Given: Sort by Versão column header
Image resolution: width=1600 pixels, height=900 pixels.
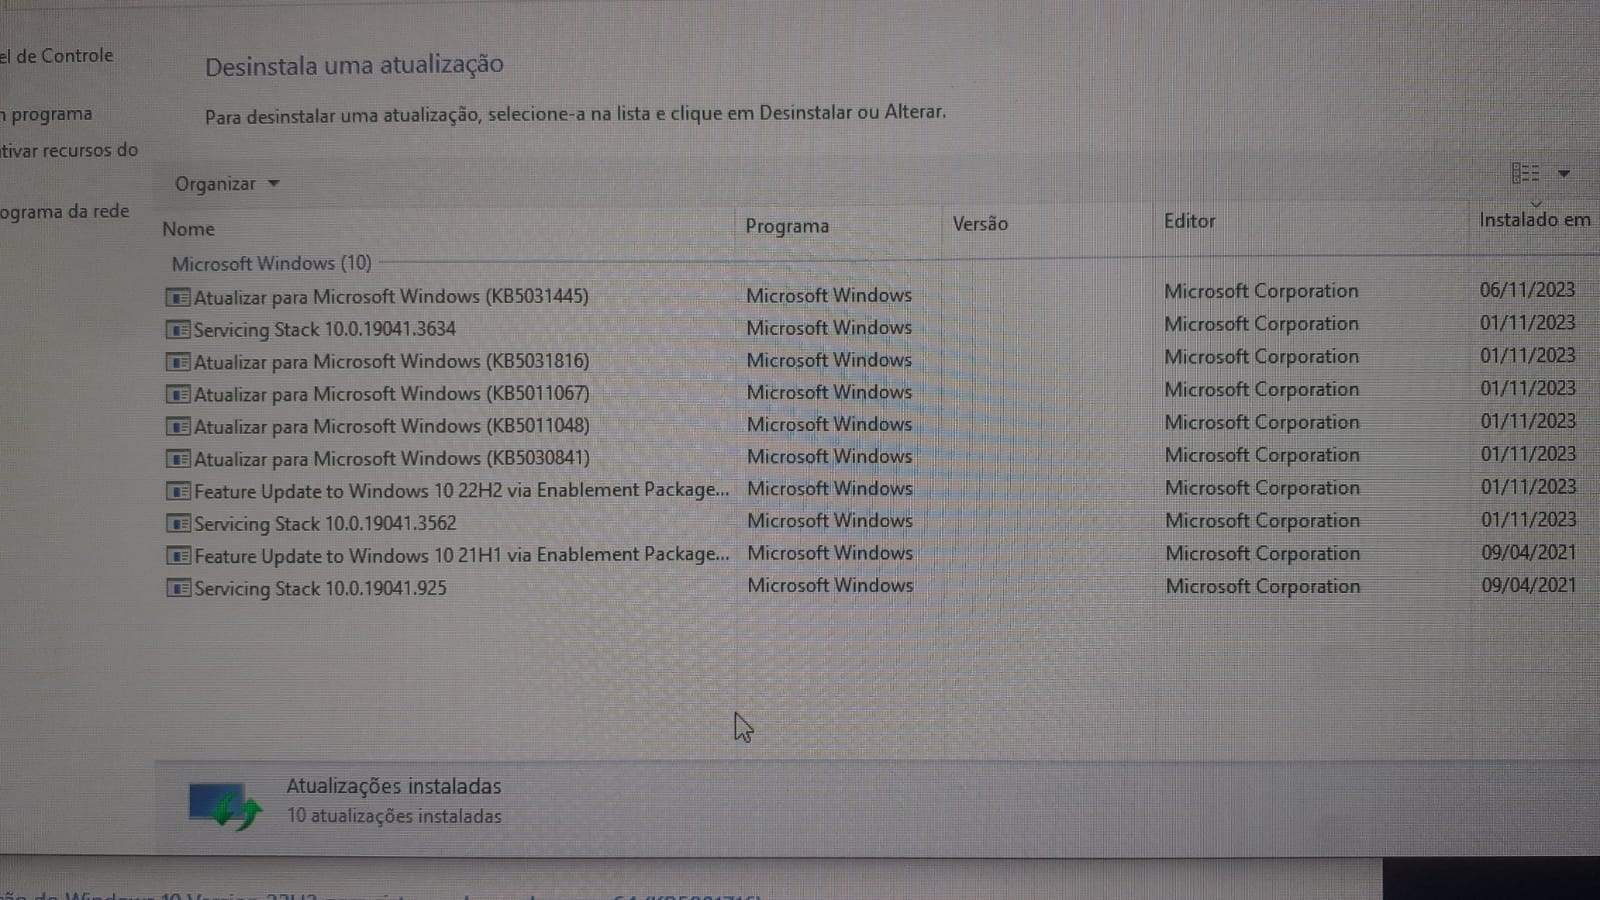Looking at the screenshot, I should (980, 224).
